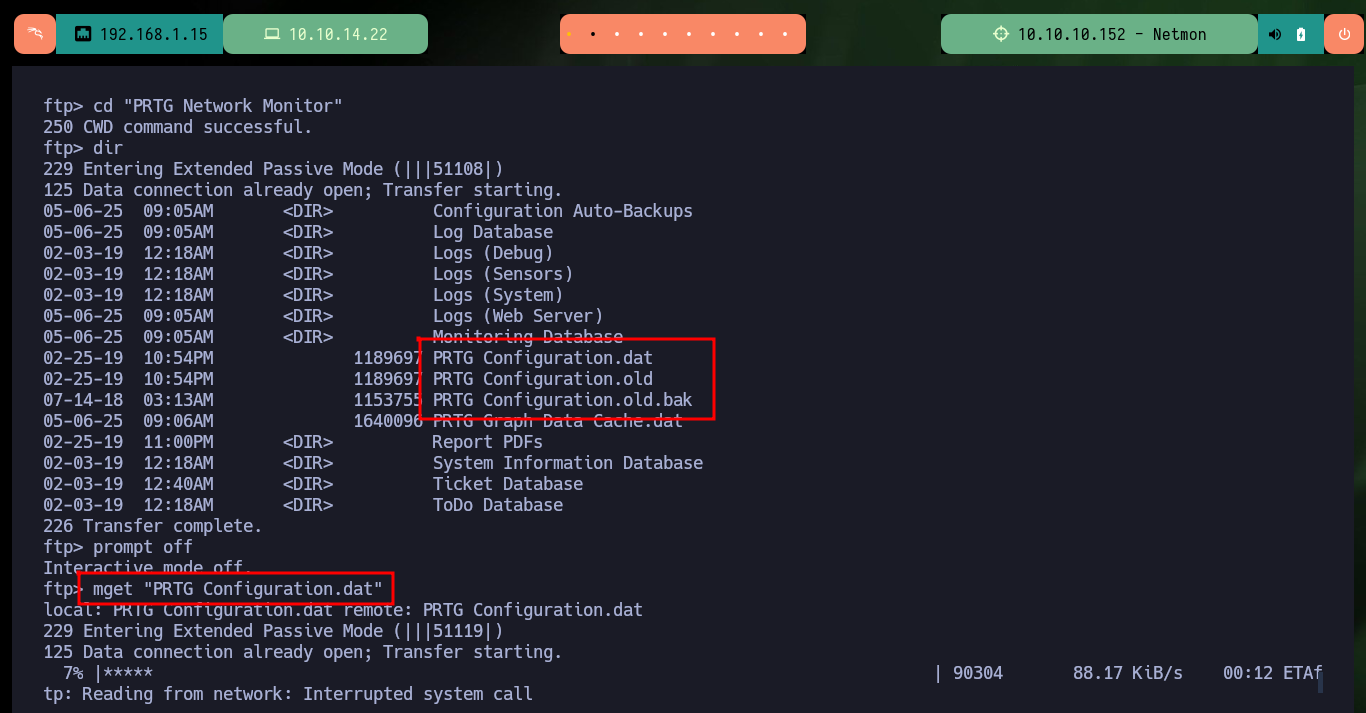Click the 'mget "PRTG Configuration.dat"' command
The width and height of the screenshot is (1366, 713).
pyautogui.click(x=238, y=589)
